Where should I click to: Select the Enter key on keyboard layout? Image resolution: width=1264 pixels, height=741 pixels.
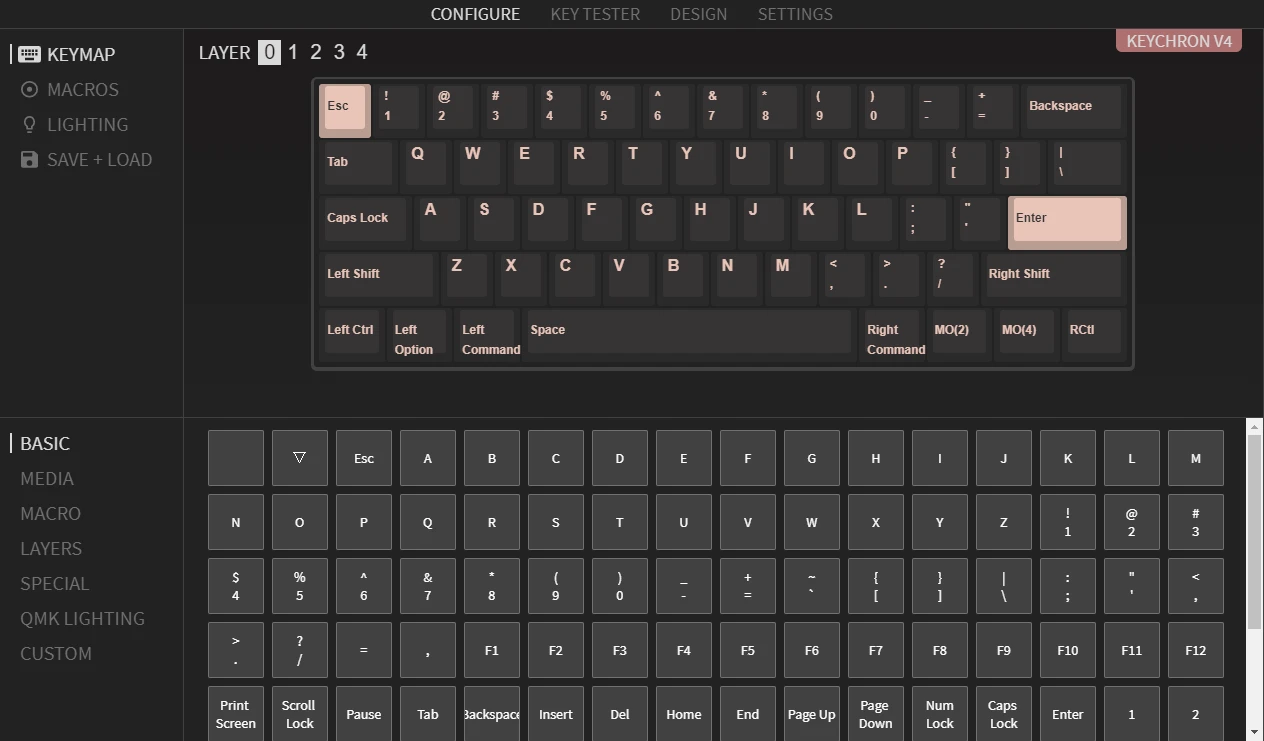click(x=1067, y=222)
